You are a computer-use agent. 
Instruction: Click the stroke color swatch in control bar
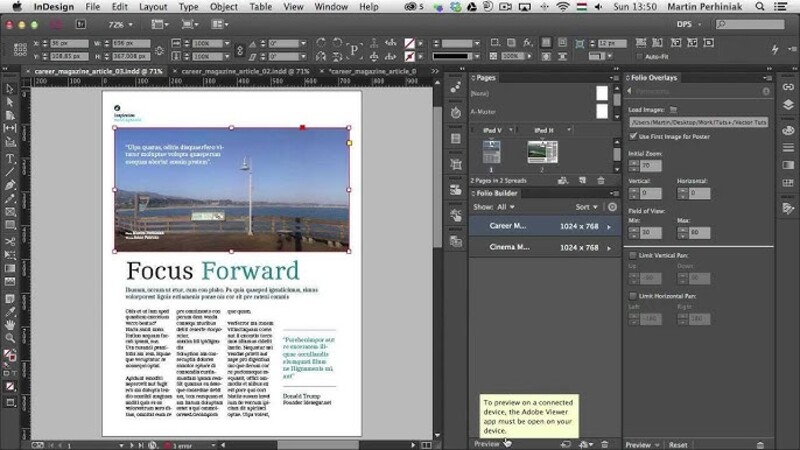[409, 57]
